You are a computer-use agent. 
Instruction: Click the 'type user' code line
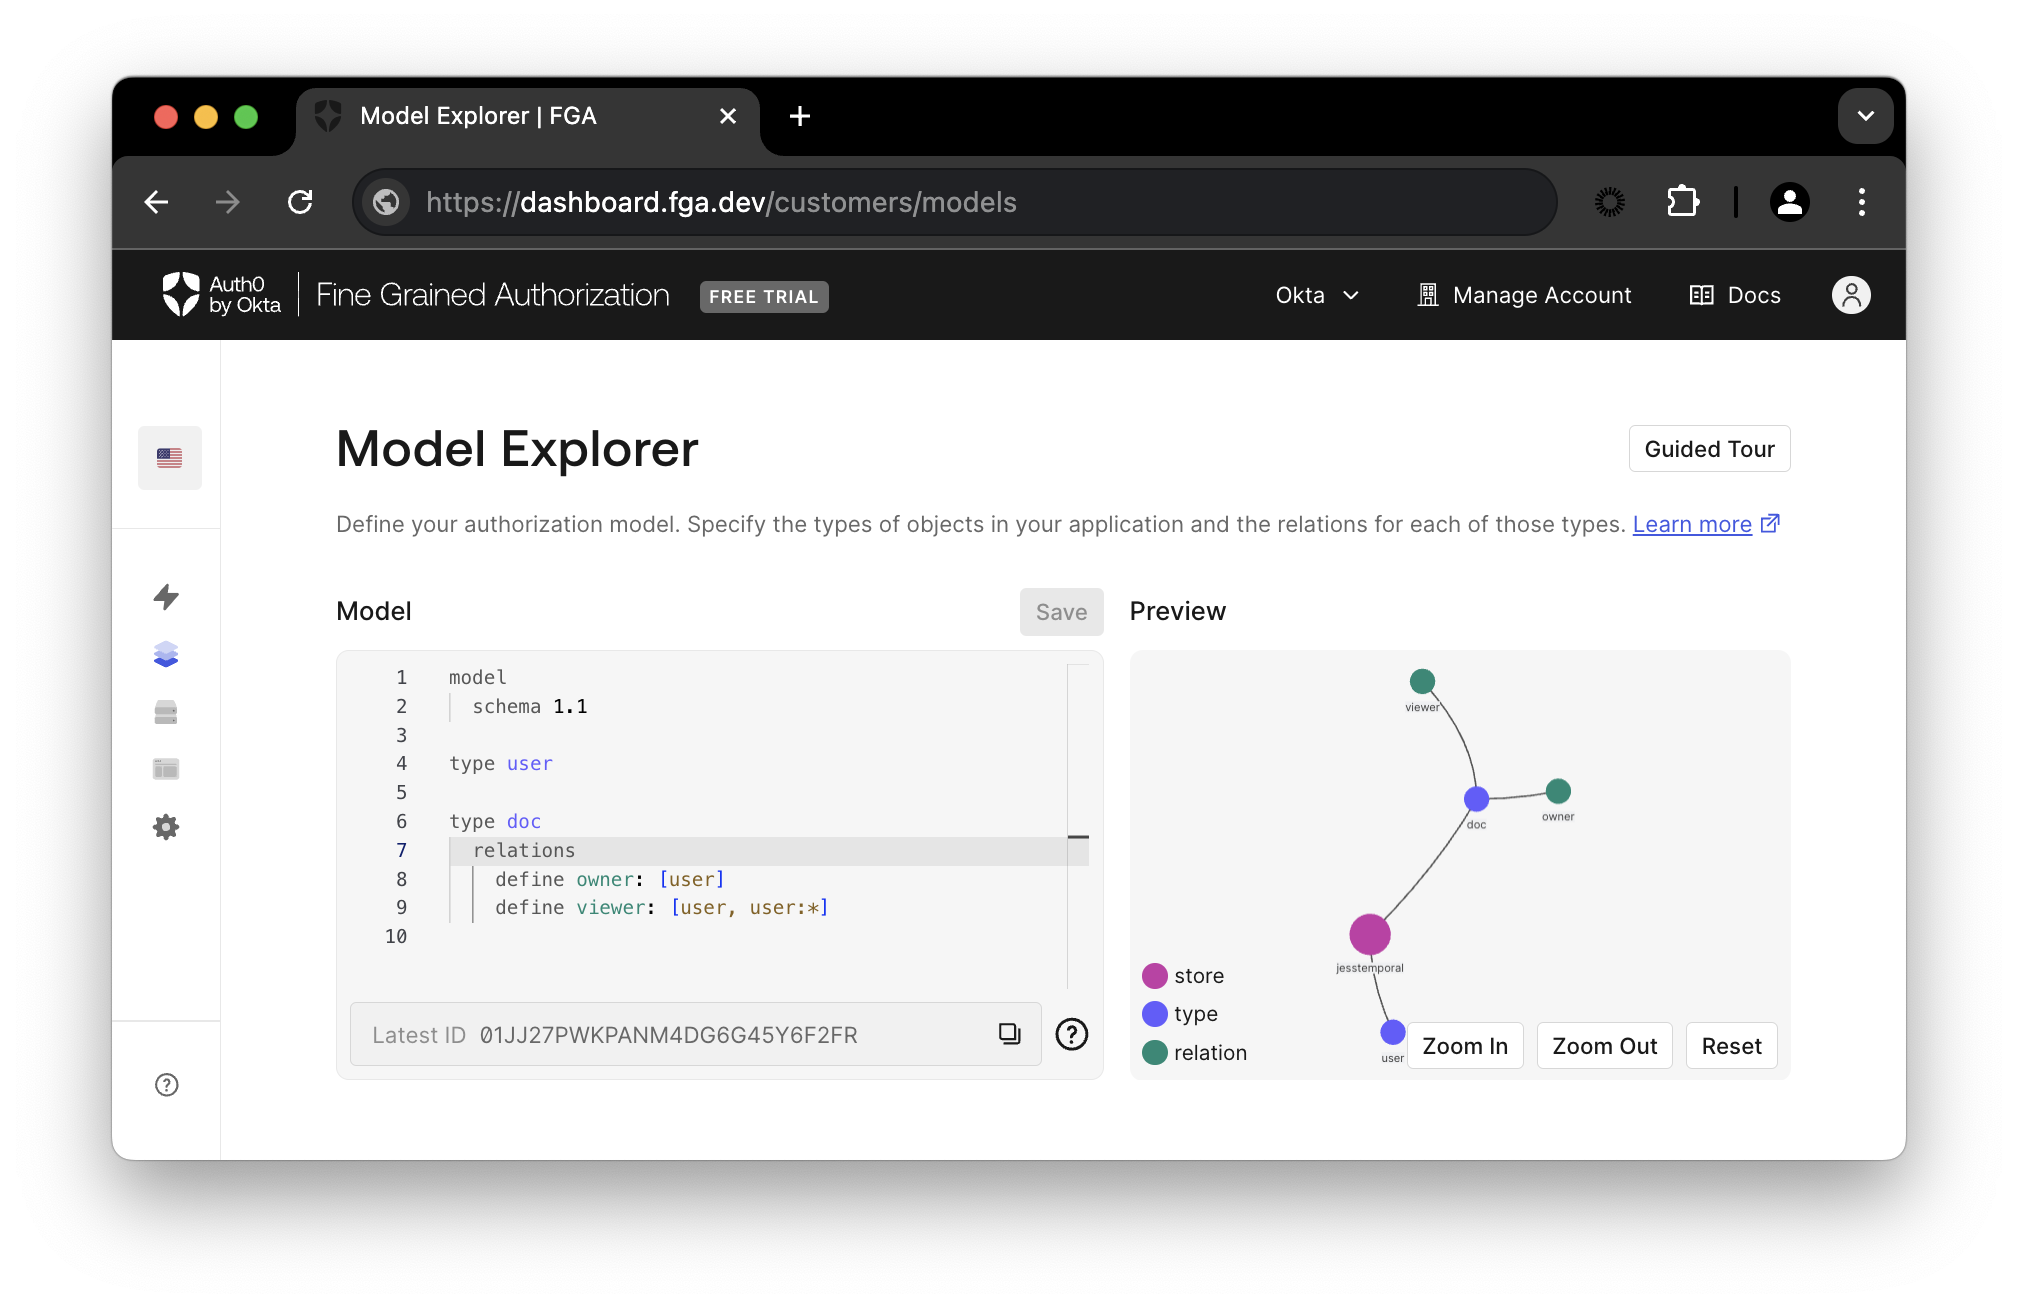[x=501, y=763]
